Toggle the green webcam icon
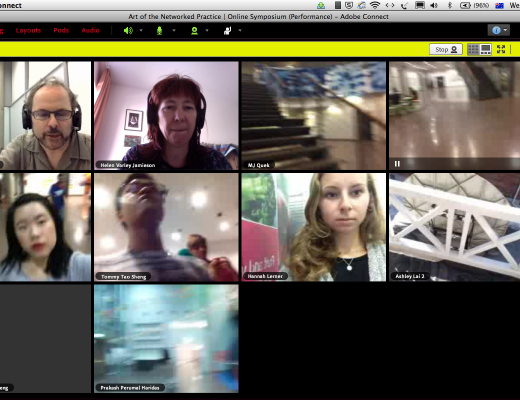 (194, 31)
